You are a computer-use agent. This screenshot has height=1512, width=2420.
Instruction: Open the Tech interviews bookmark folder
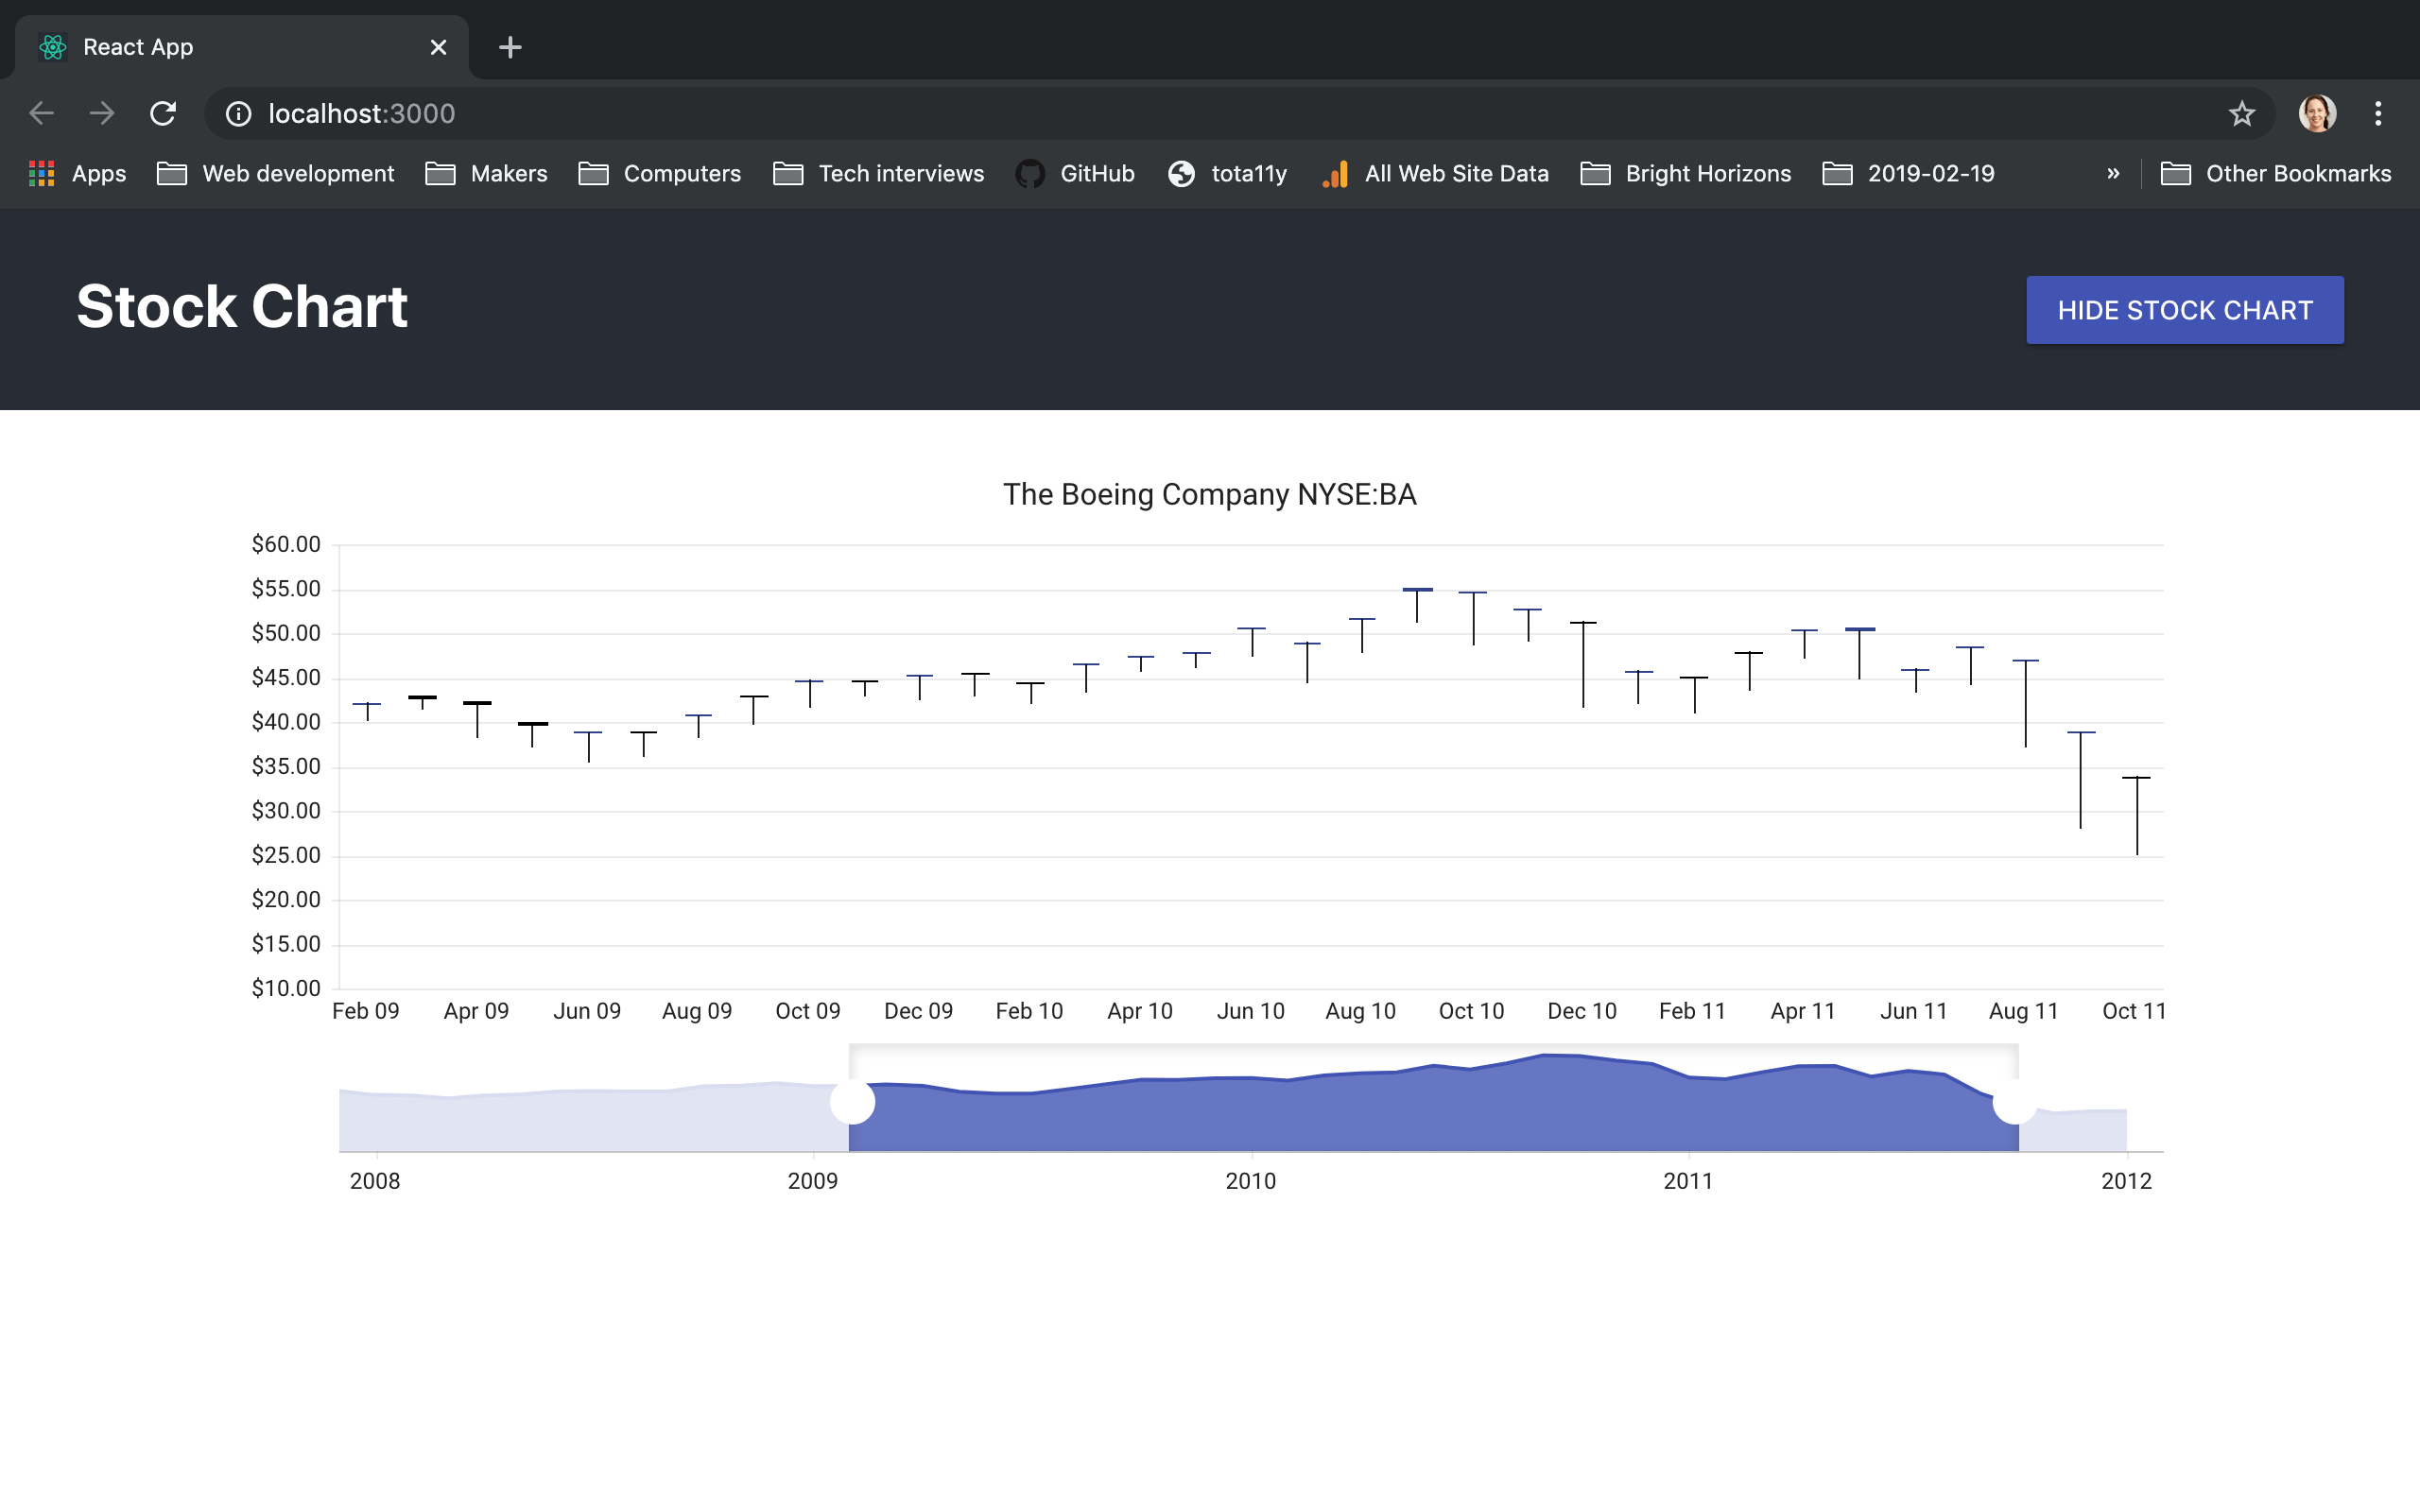[x=879, y=174]
